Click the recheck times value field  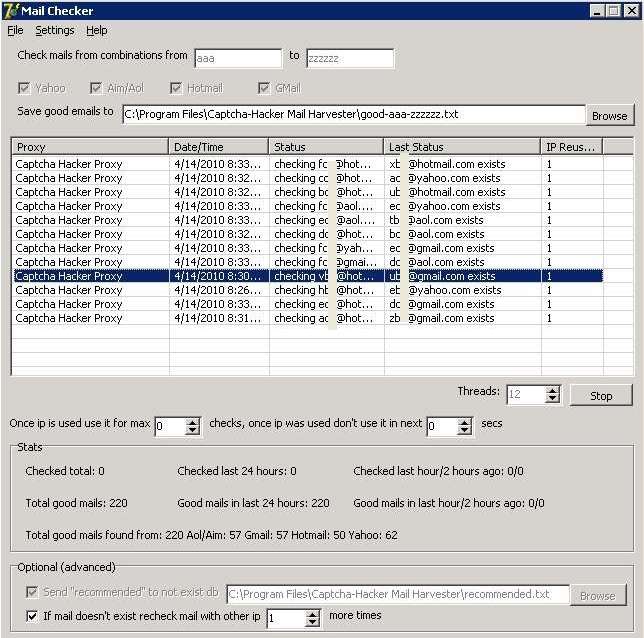pyautogui.click(x=287, y=618)
